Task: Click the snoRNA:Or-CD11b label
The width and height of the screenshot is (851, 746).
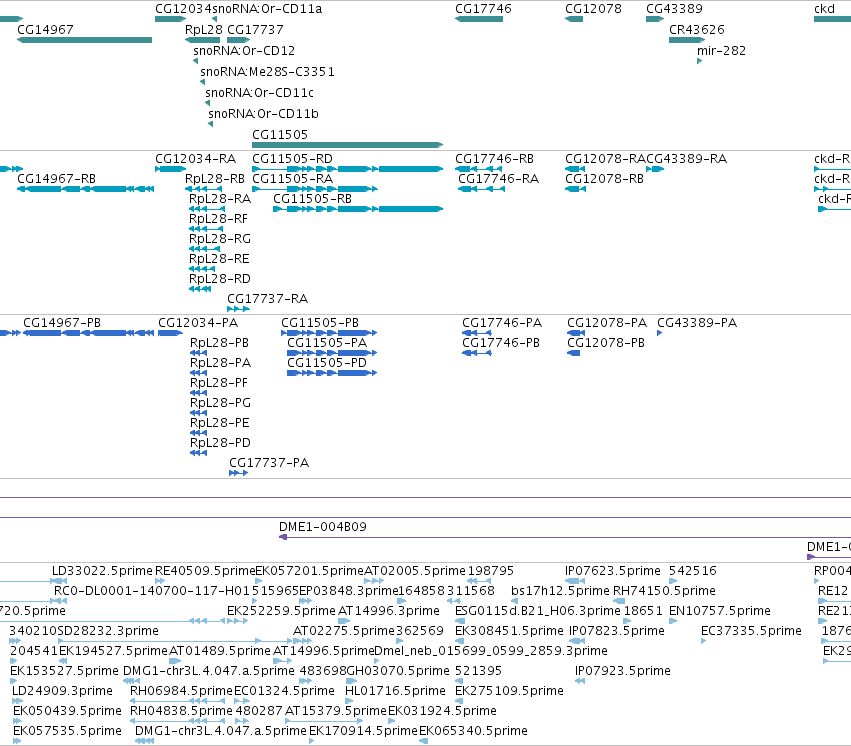Action: 263,113
